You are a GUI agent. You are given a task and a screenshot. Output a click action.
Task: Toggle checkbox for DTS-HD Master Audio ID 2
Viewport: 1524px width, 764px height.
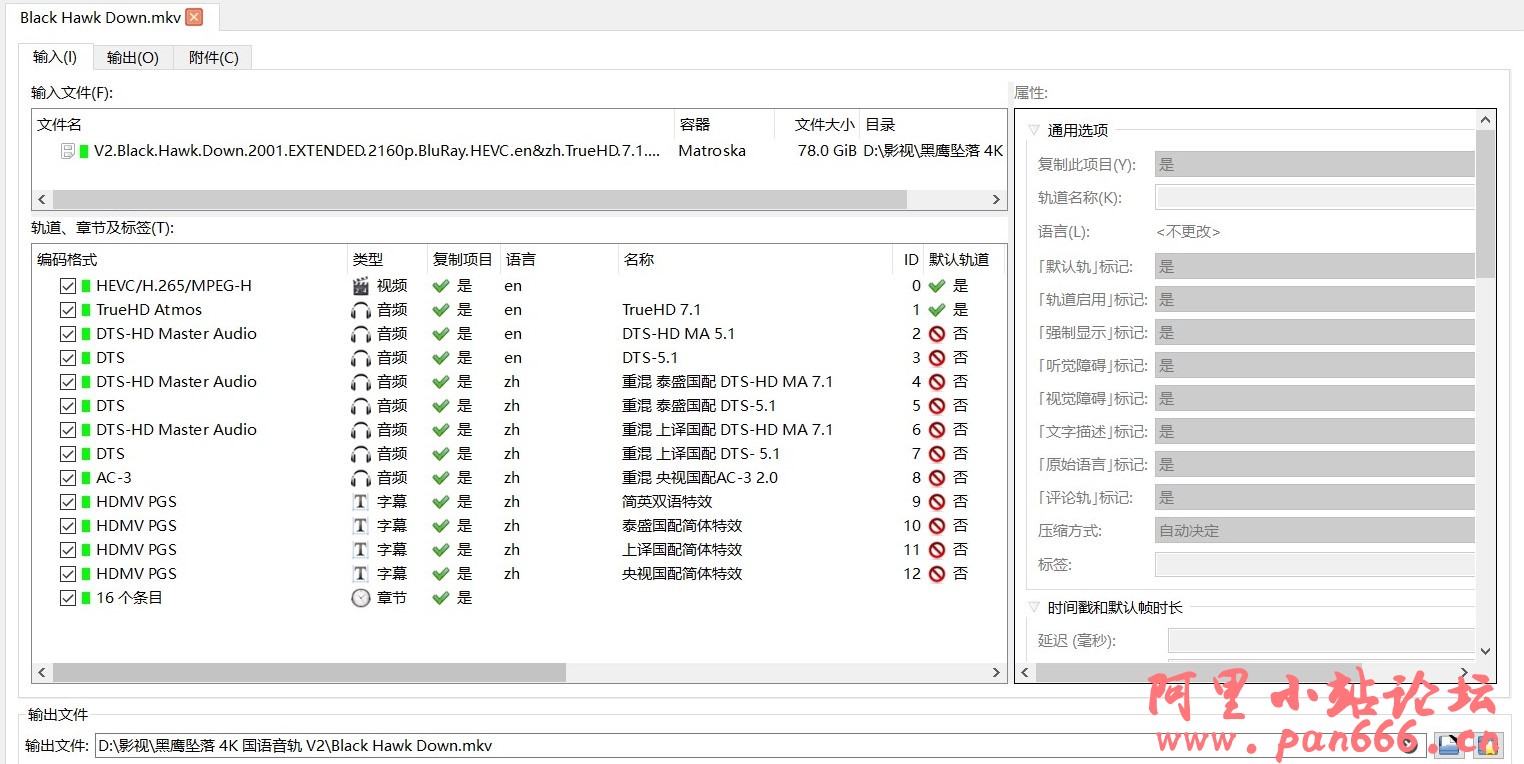68,334
